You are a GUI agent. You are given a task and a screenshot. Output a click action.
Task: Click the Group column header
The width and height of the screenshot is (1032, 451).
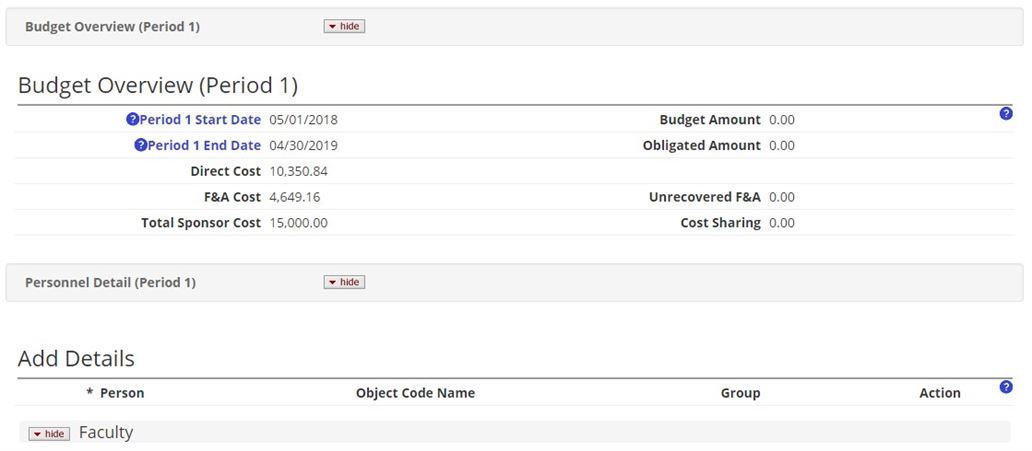[x=740, y=393]
